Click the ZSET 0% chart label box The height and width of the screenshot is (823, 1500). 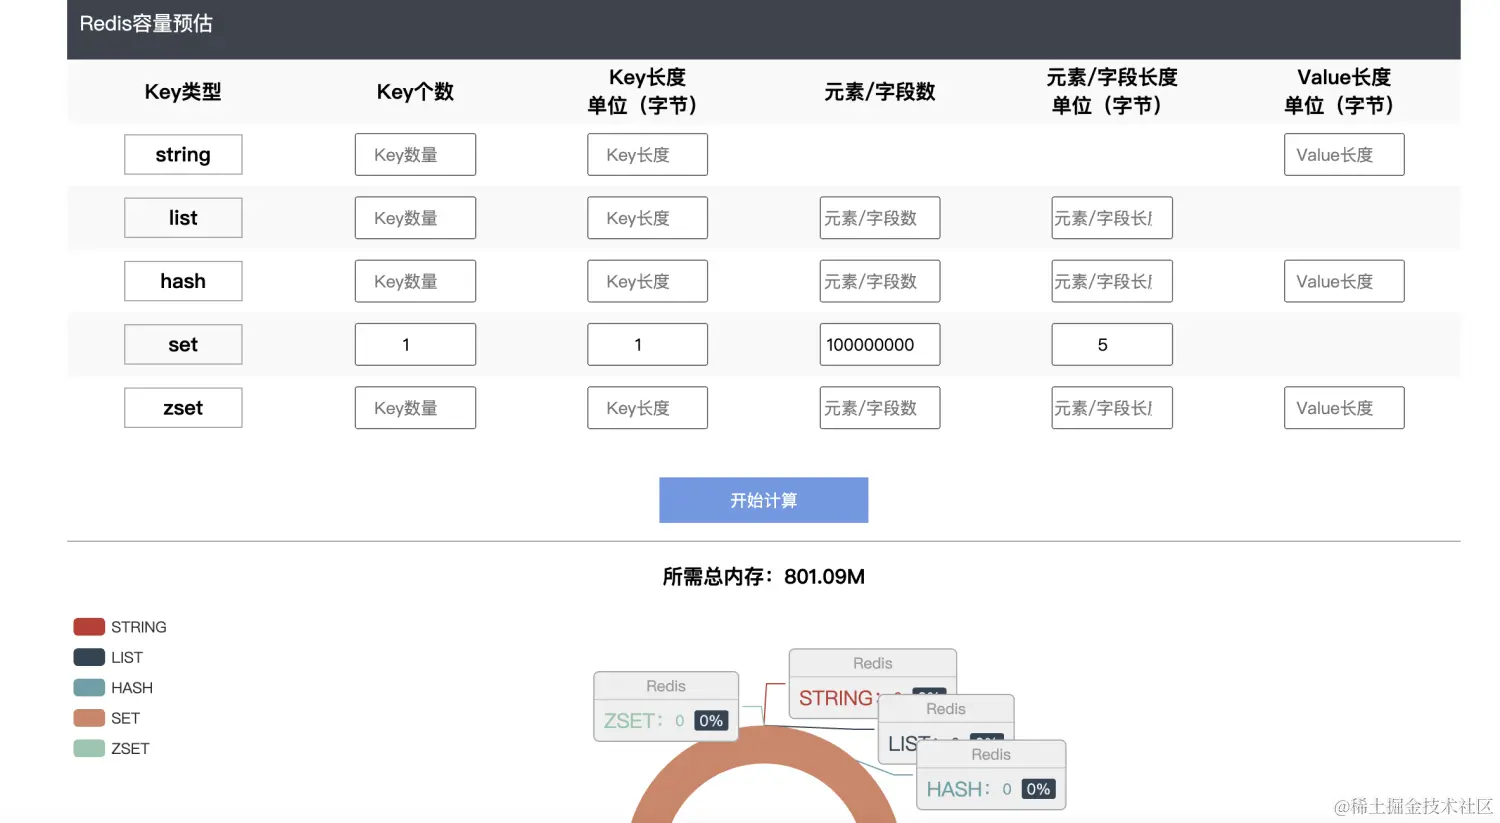point(666,706)
